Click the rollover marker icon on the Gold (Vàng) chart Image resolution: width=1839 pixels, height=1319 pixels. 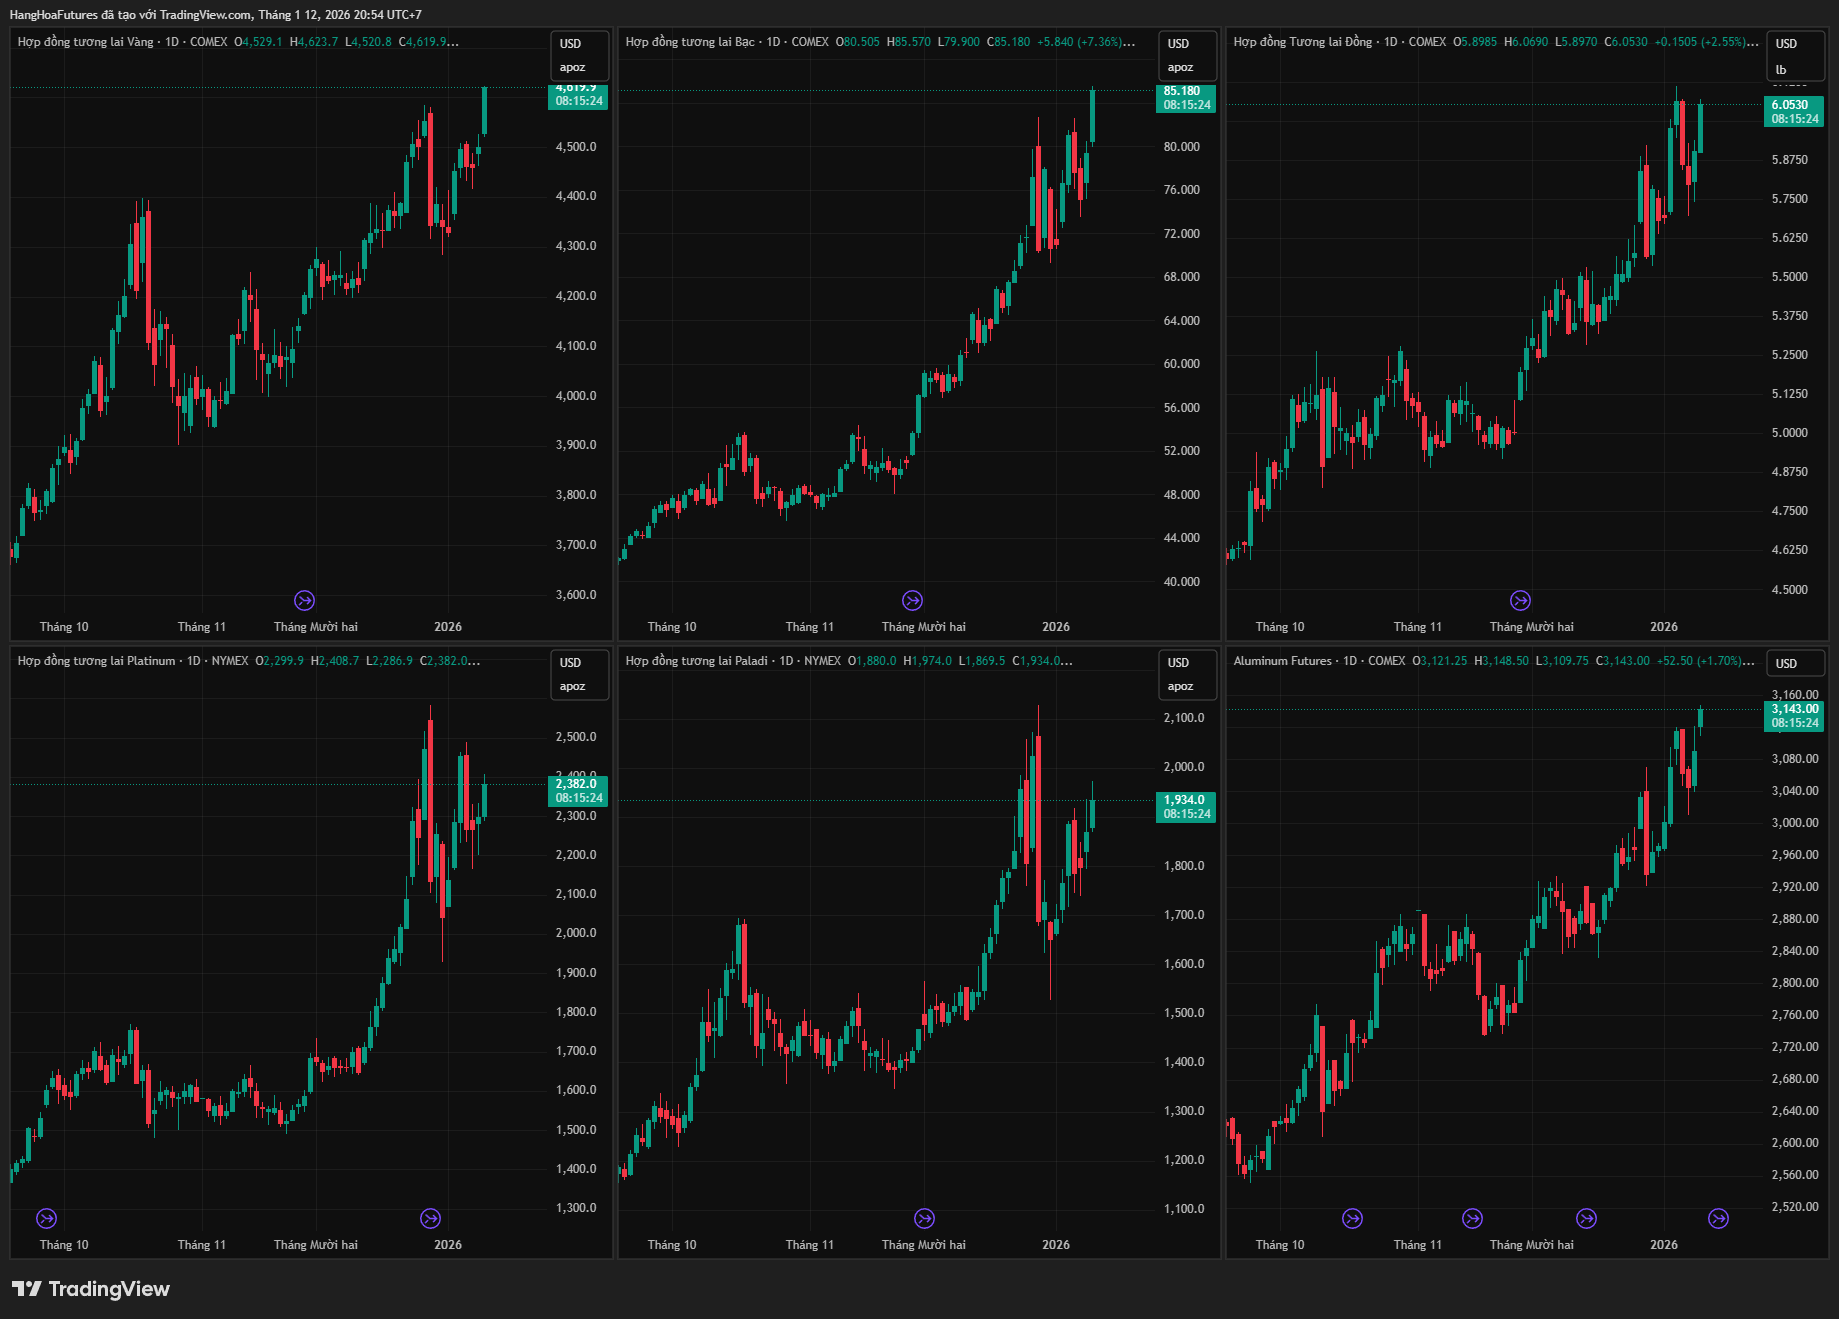coord(304,600)
